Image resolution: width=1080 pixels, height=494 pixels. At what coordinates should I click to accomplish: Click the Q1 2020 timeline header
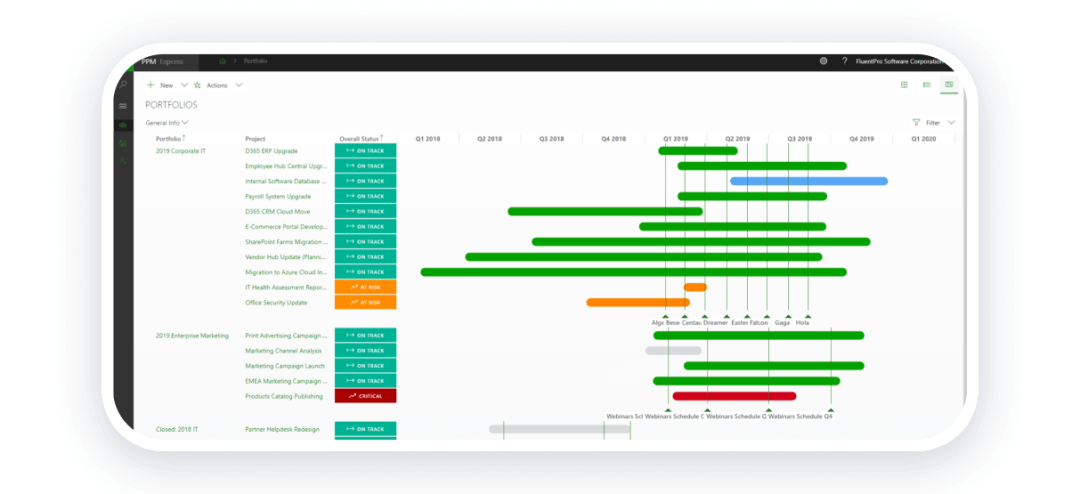(924, 138)
